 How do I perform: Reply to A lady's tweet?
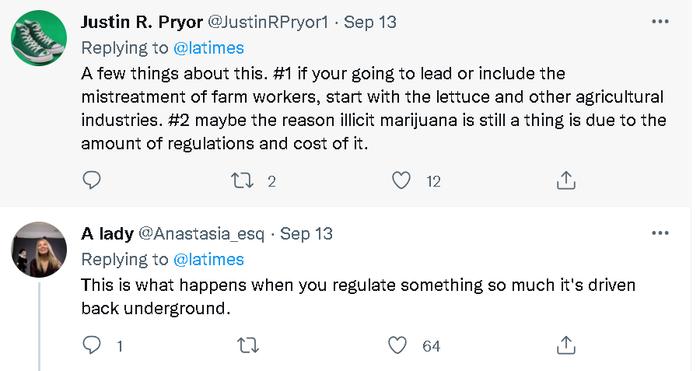tap(92, 345)
